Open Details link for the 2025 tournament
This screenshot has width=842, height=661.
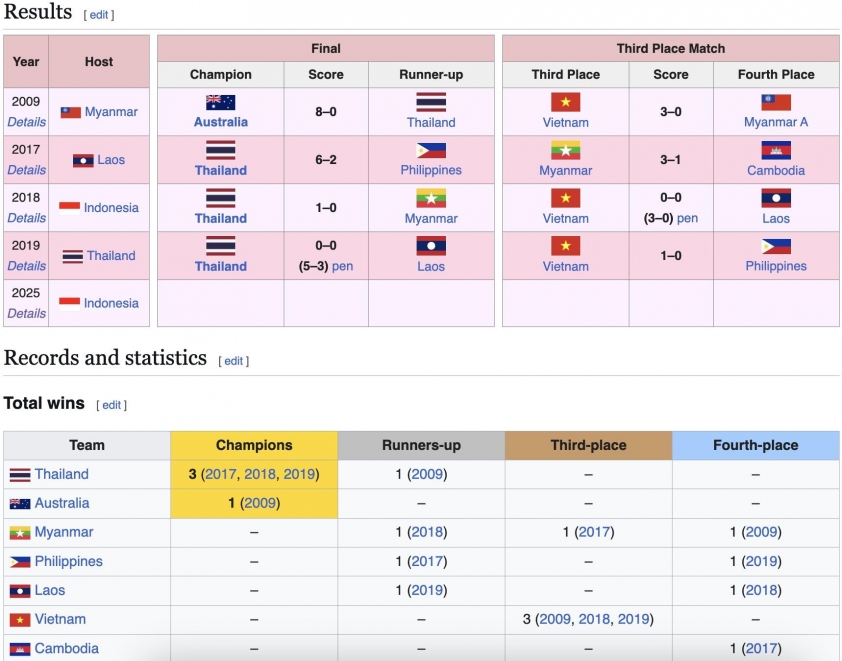[x=26, y=314]
